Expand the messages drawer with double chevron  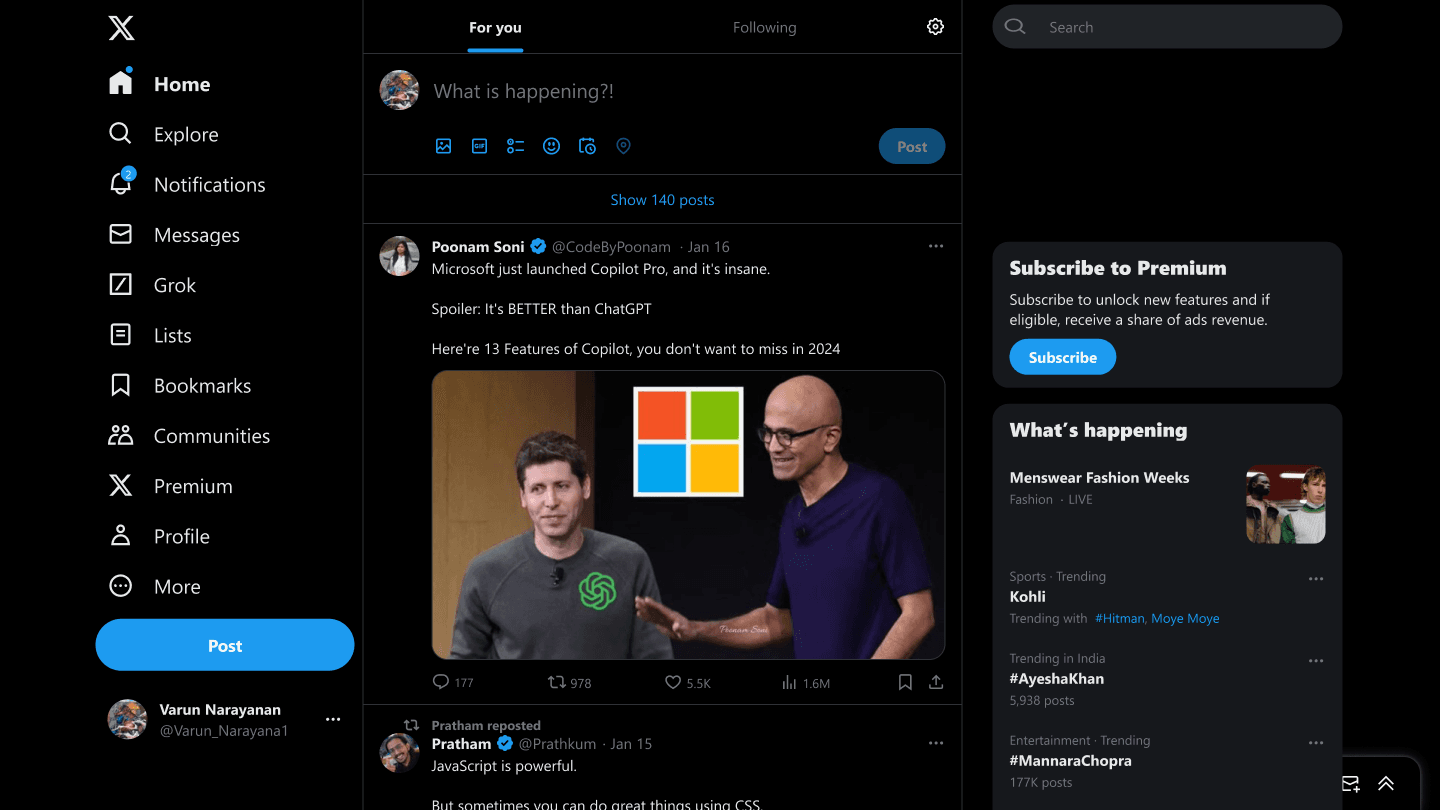1386,783
